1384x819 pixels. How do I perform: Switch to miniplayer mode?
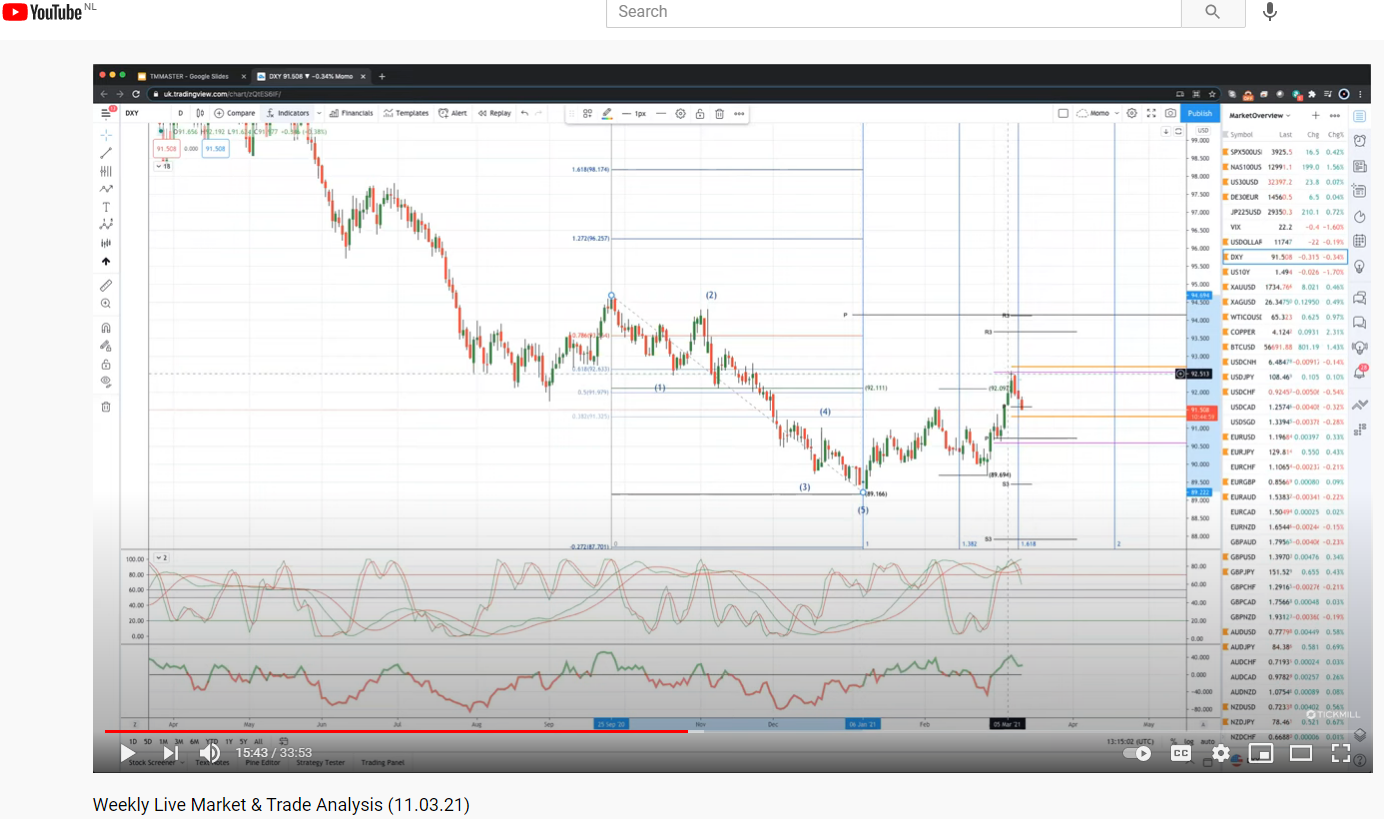[x=1261, y=753]
